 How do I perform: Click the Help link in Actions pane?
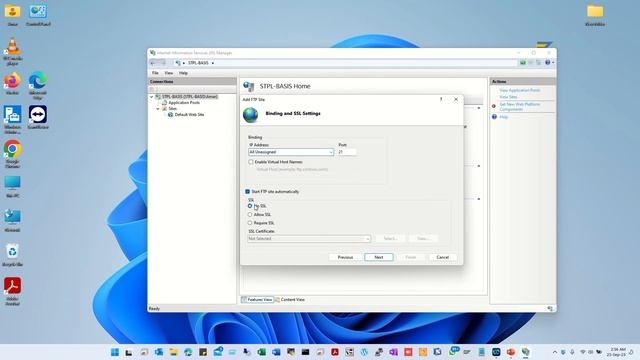point(504,117)
